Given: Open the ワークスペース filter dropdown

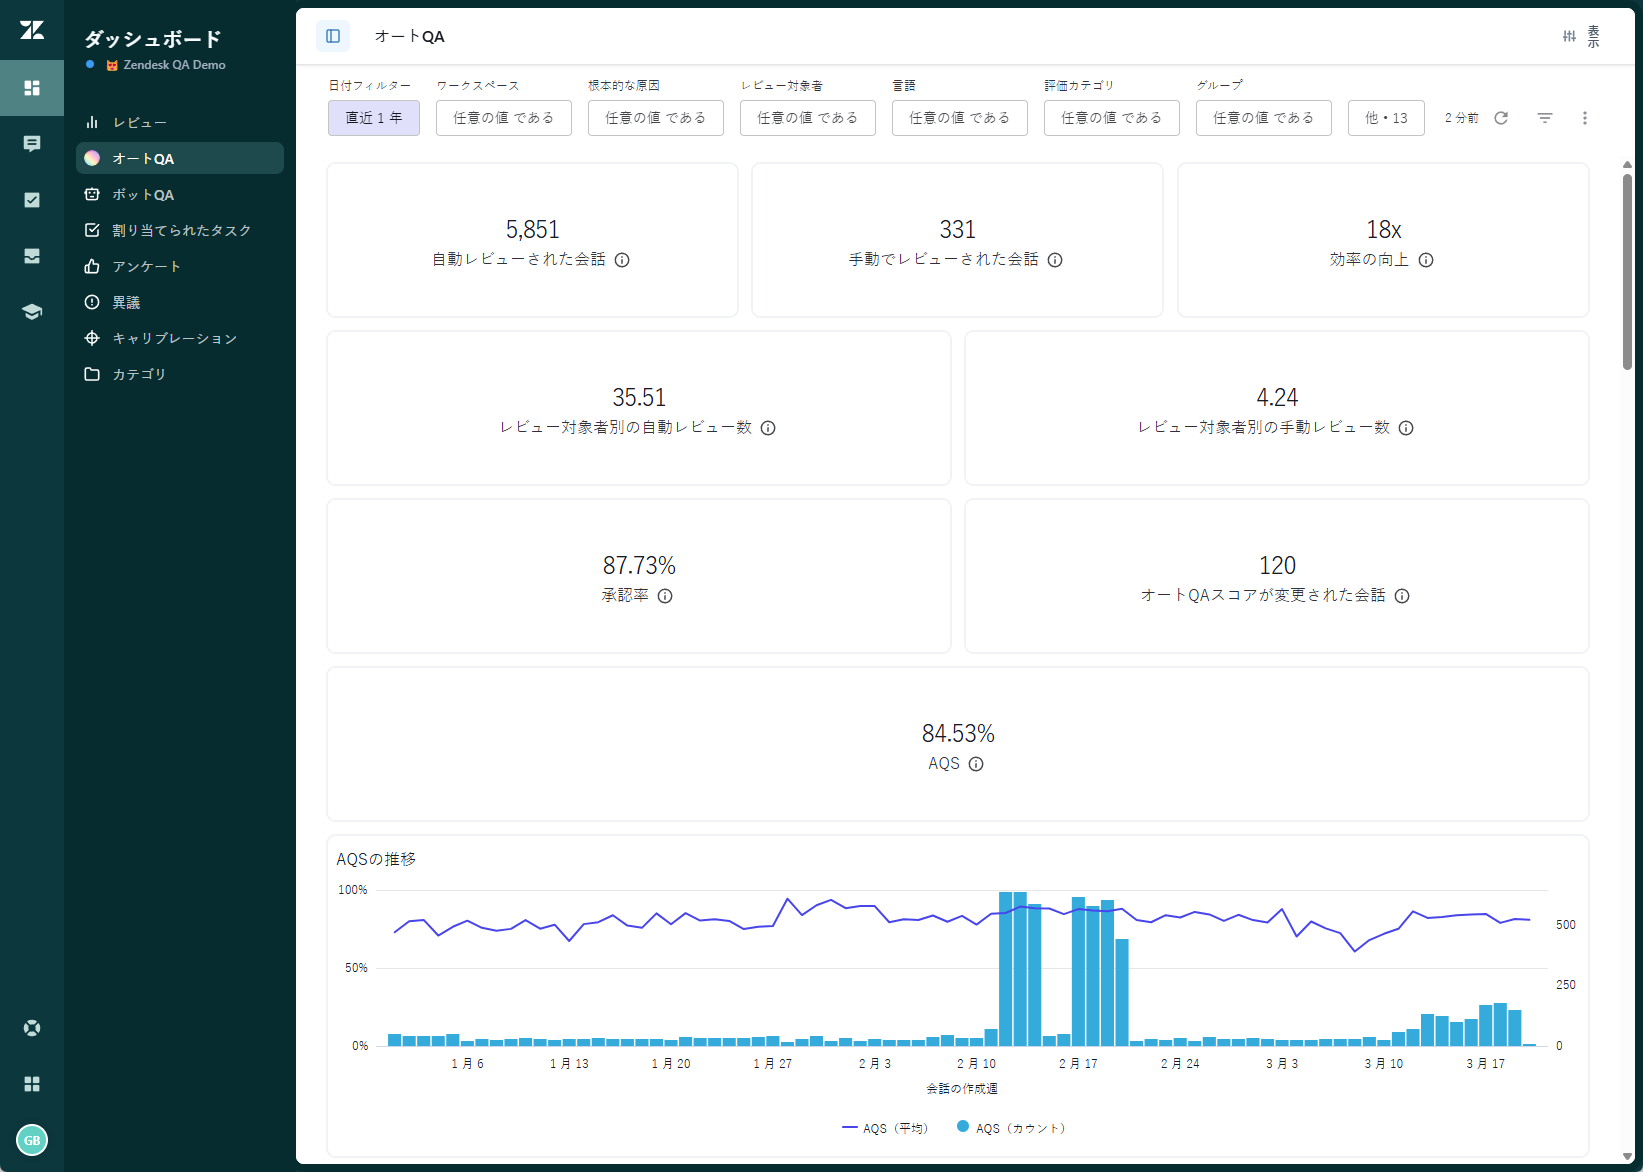Looking at the screenshot, I should (x=503, y=118).
